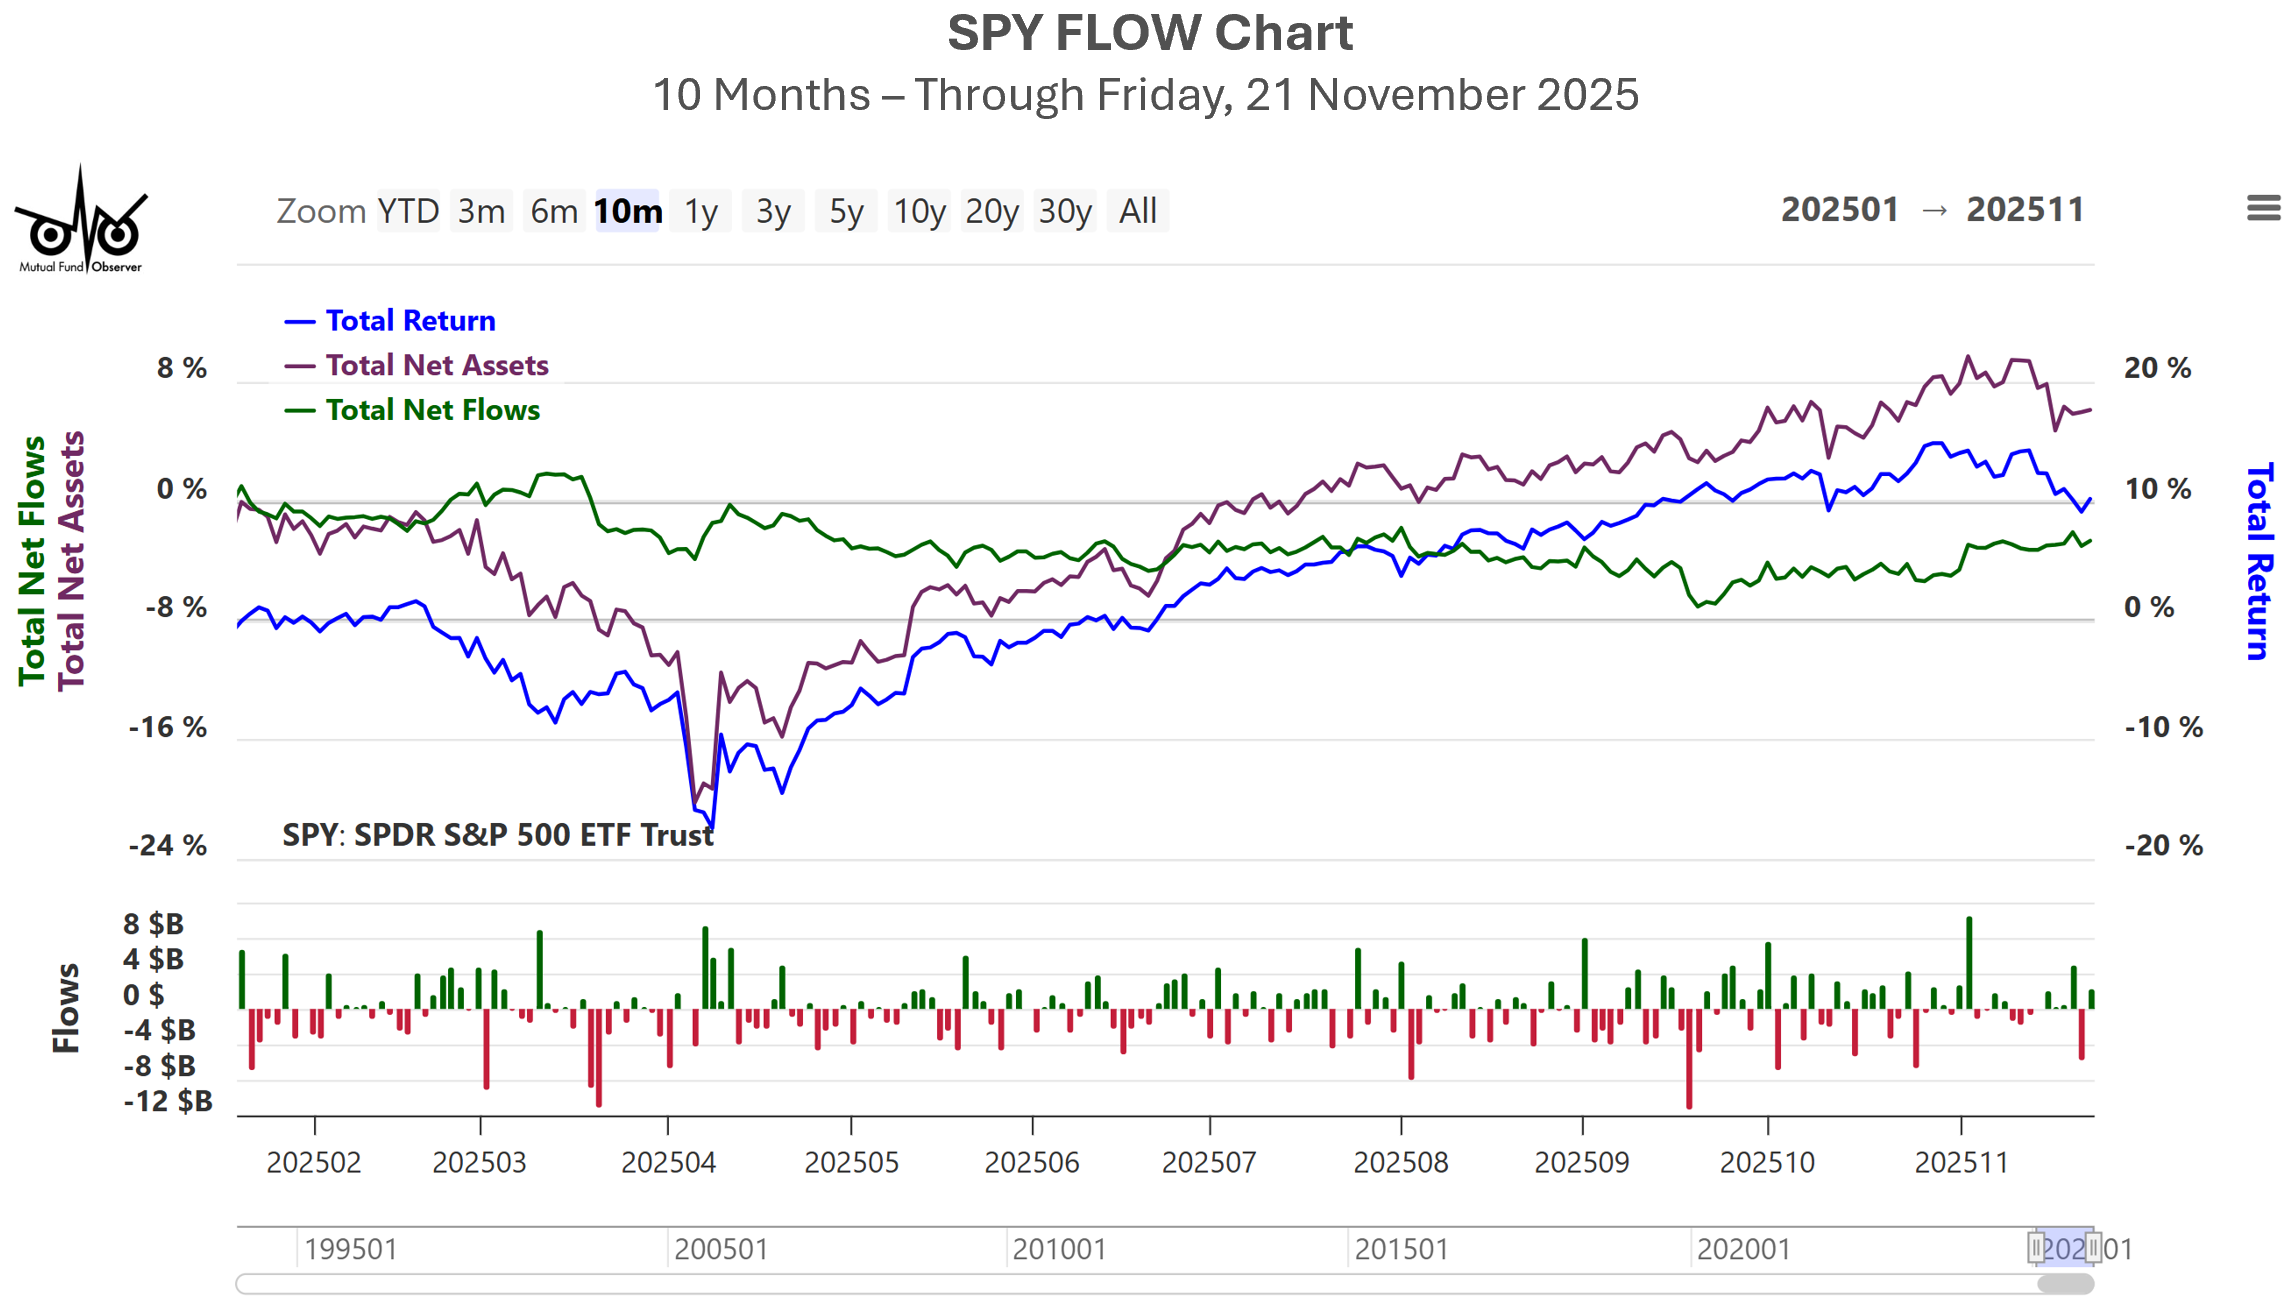Show the 20y zoom range
Viewport: 2295px width, 1315px height.
point(992,211)
